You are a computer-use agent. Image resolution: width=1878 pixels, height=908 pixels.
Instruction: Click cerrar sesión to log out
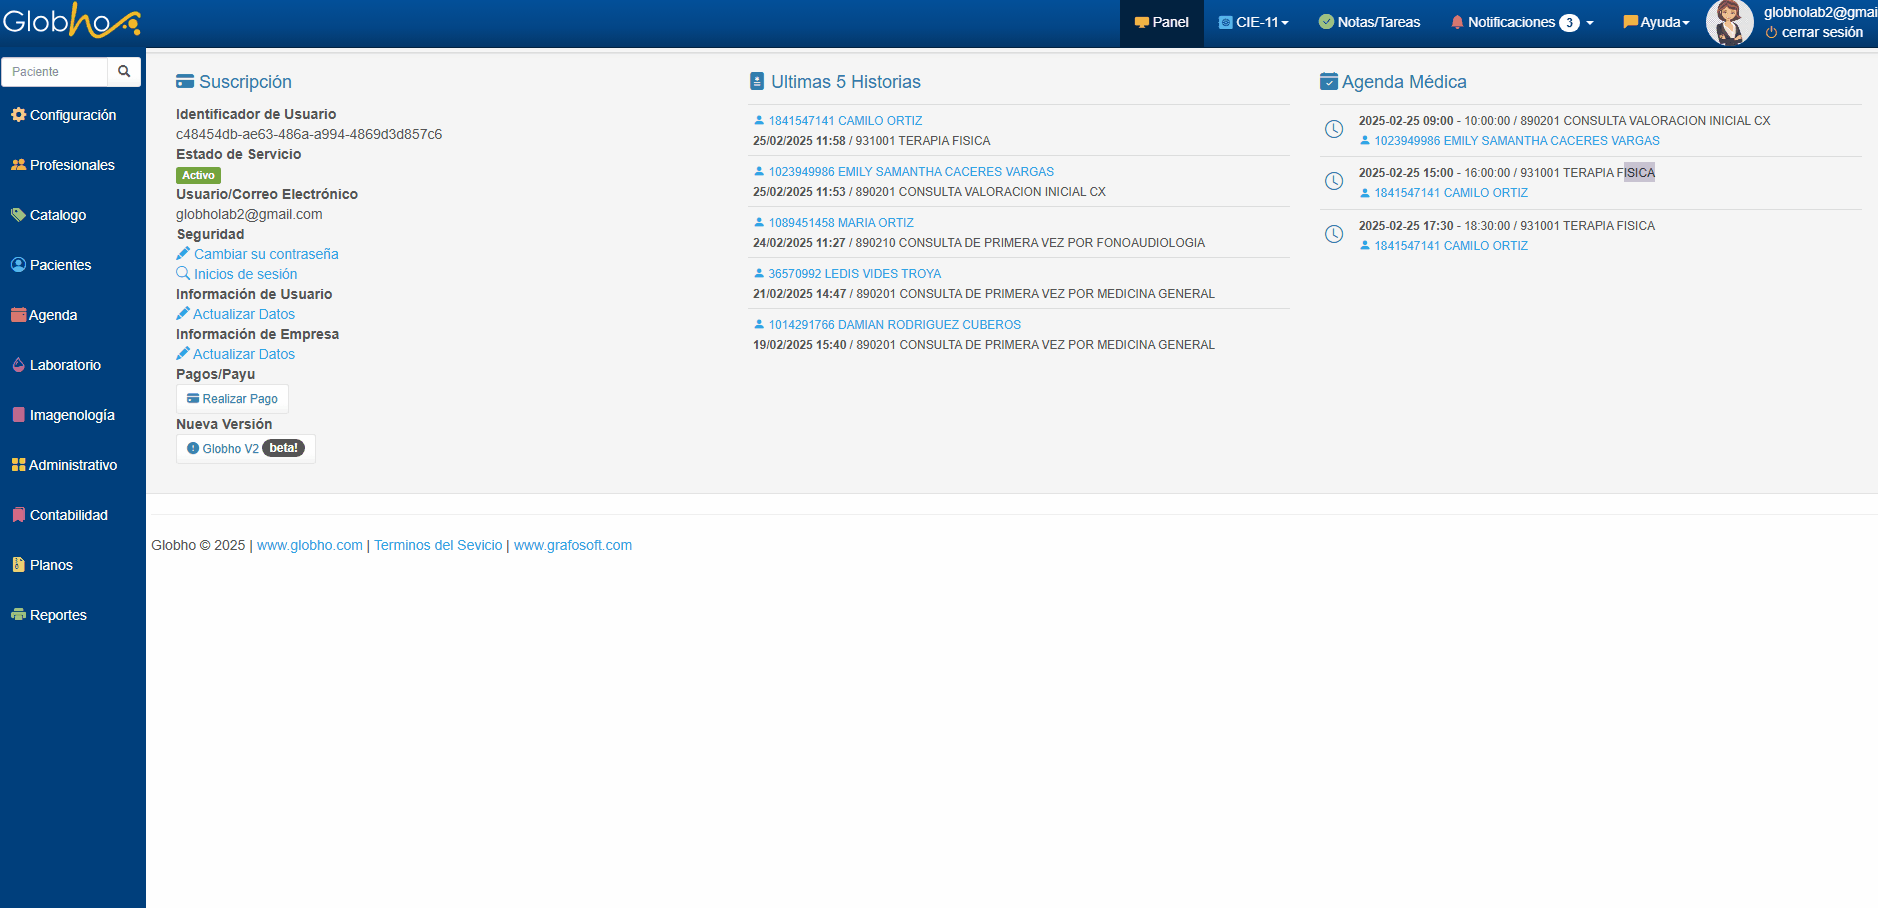tap(1821, 33)
